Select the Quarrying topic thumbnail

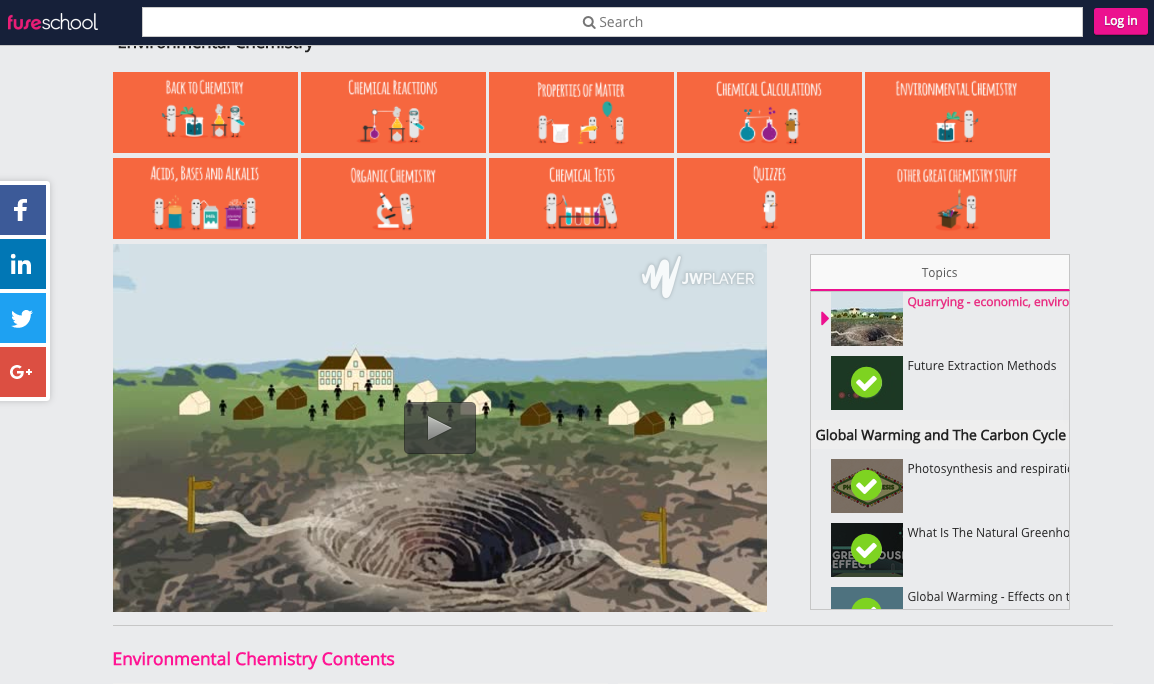pos(866,318)
